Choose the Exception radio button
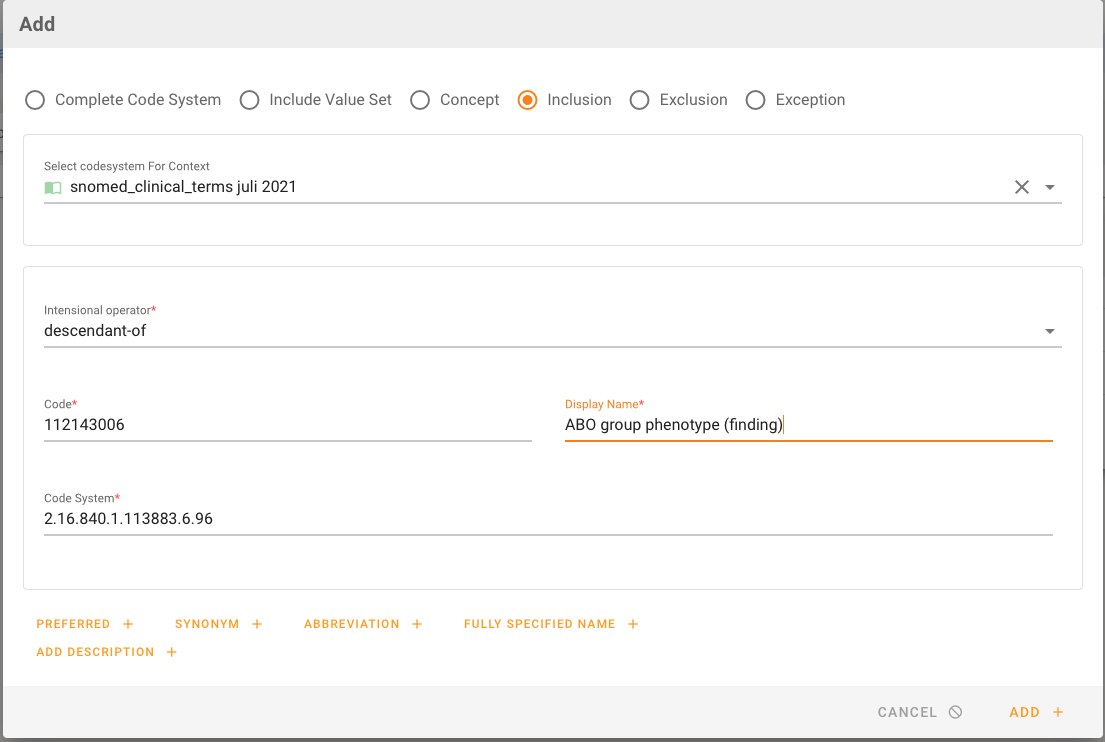Image resolution: width=1105 pixels, height=742 pixels. coord(756,100)
